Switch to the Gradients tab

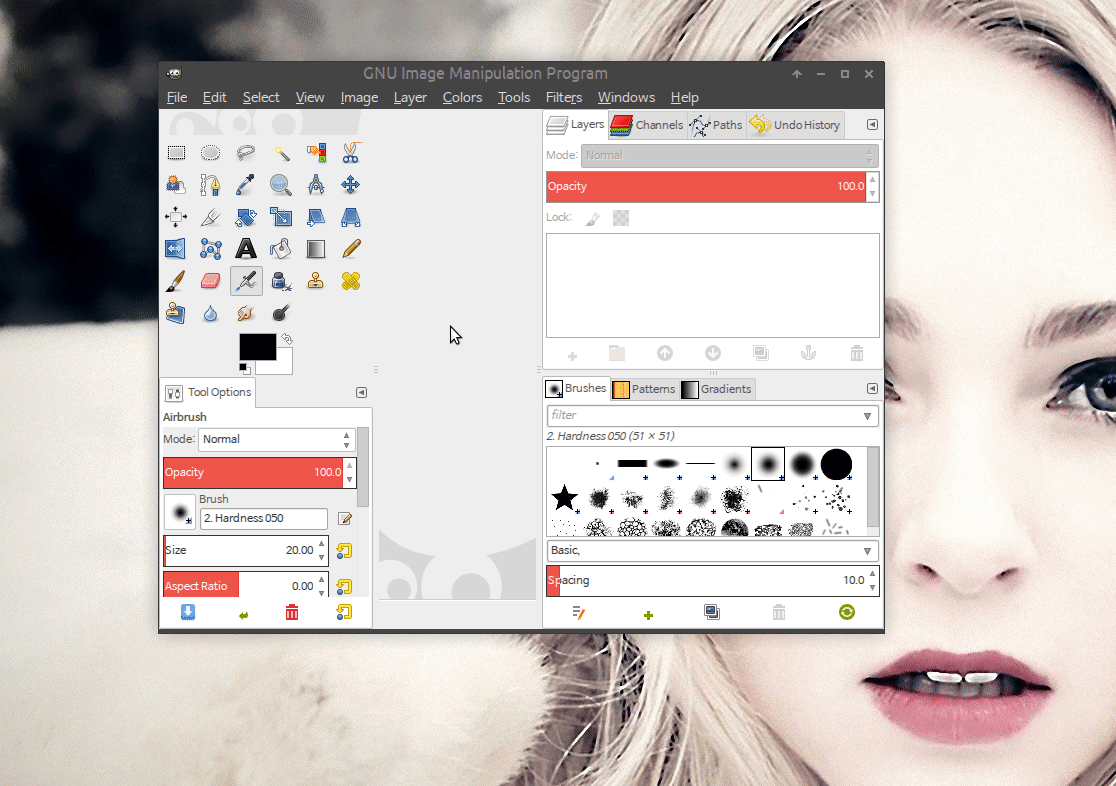click(x=717, y=389)
